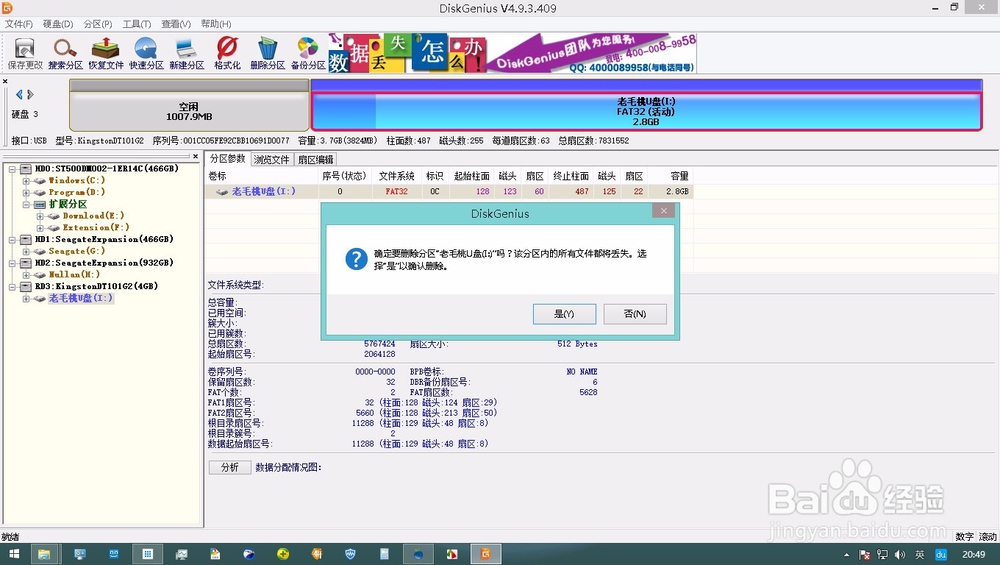This screenshot has width=1000, height=565.
Task: Select Program(D:) in the disk tree
Action: pos(77,192)
